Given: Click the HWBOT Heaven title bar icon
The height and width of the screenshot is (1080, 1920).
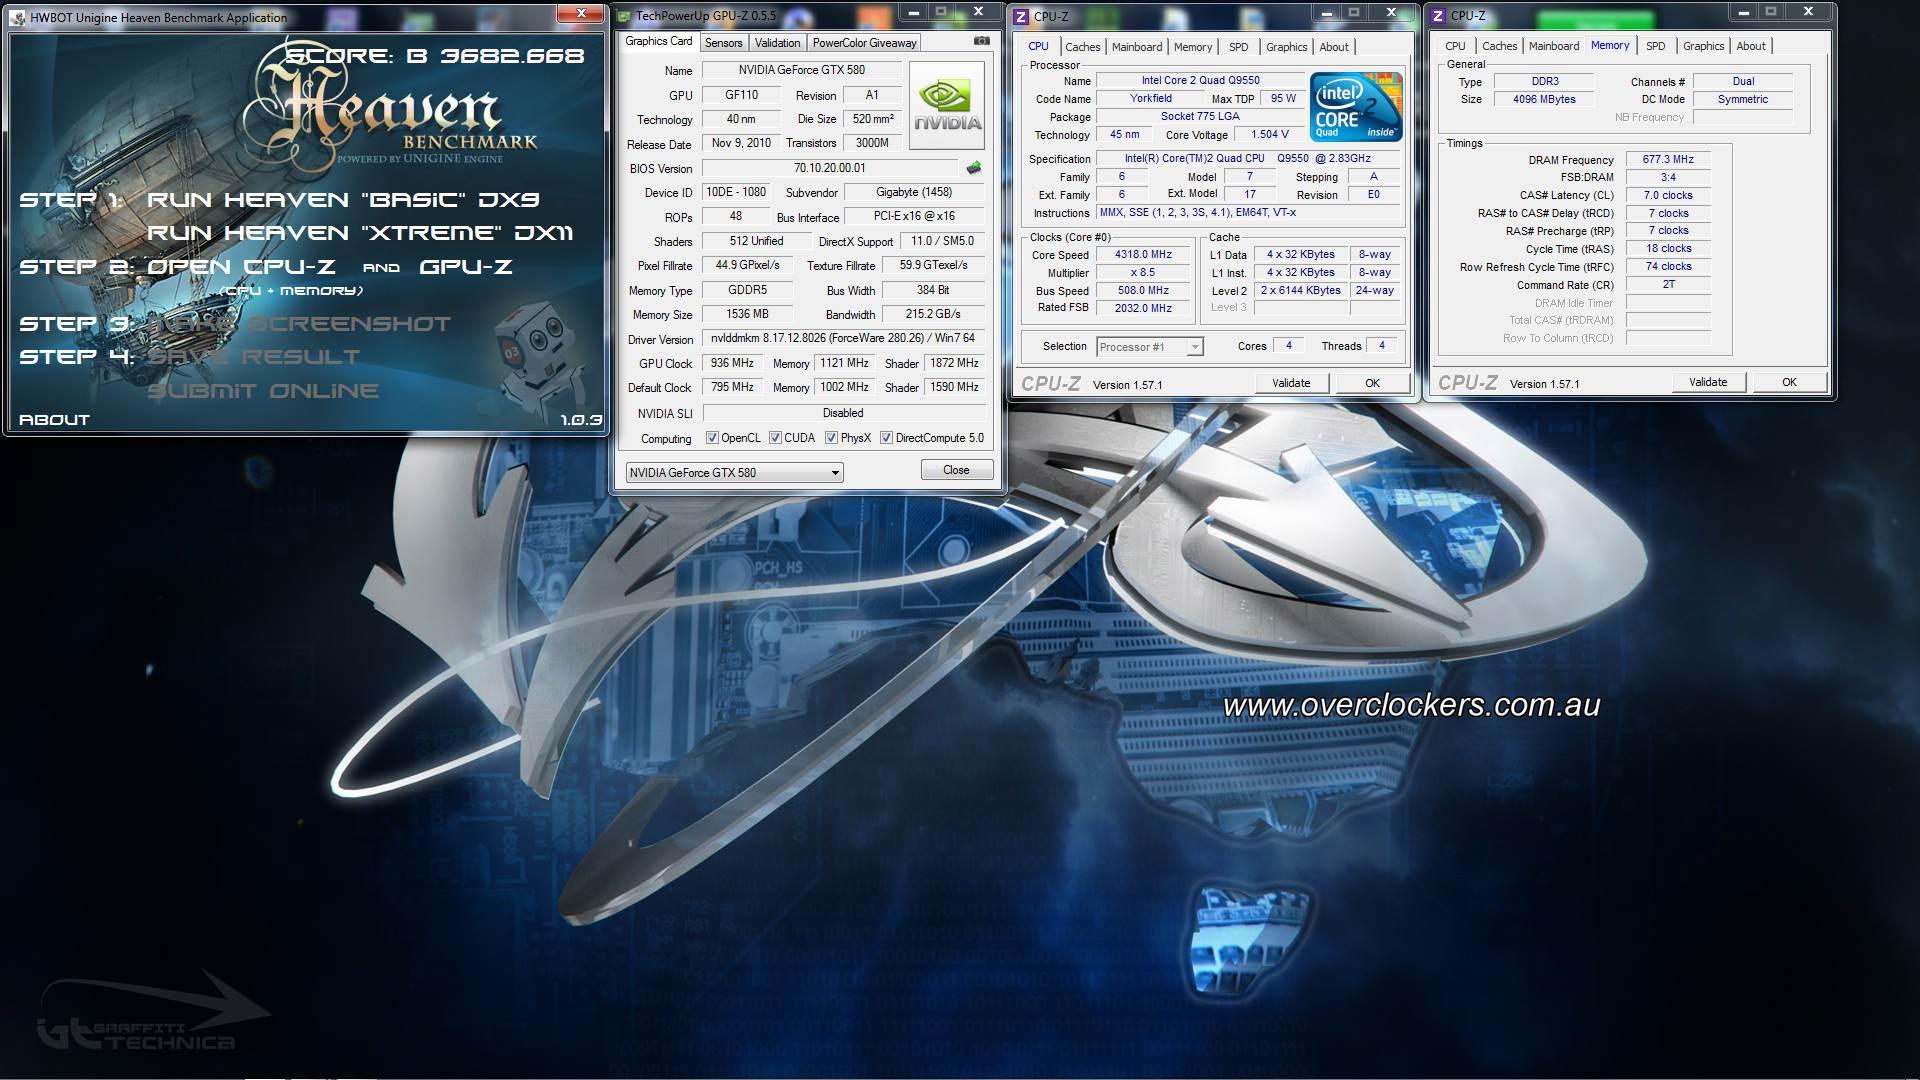Looking at the screenshot, I should point(17,17).
